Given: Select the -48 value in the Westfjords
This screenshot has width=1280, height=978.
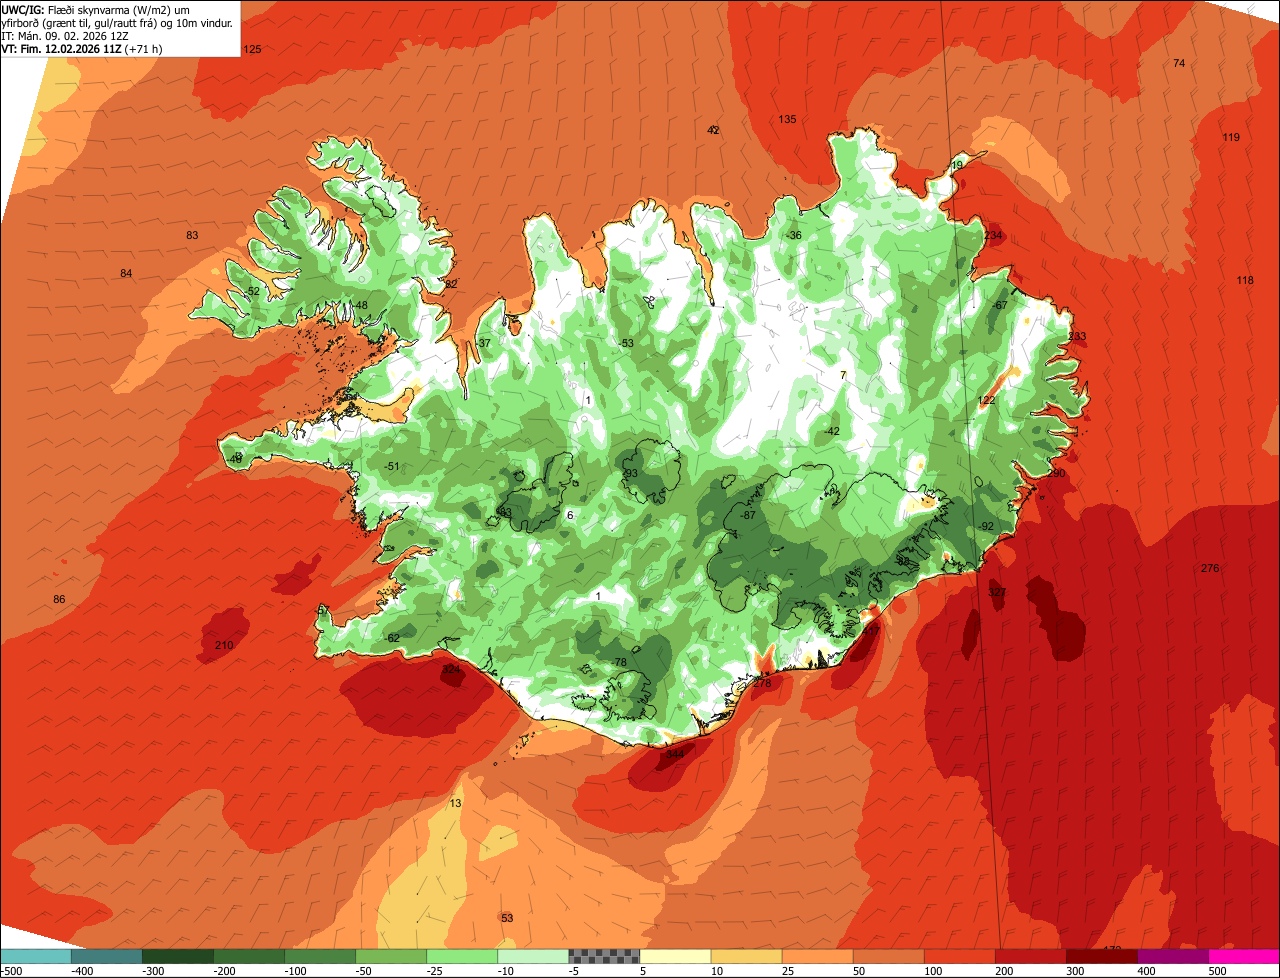Looking at the screenshot, I should (361, 305).
